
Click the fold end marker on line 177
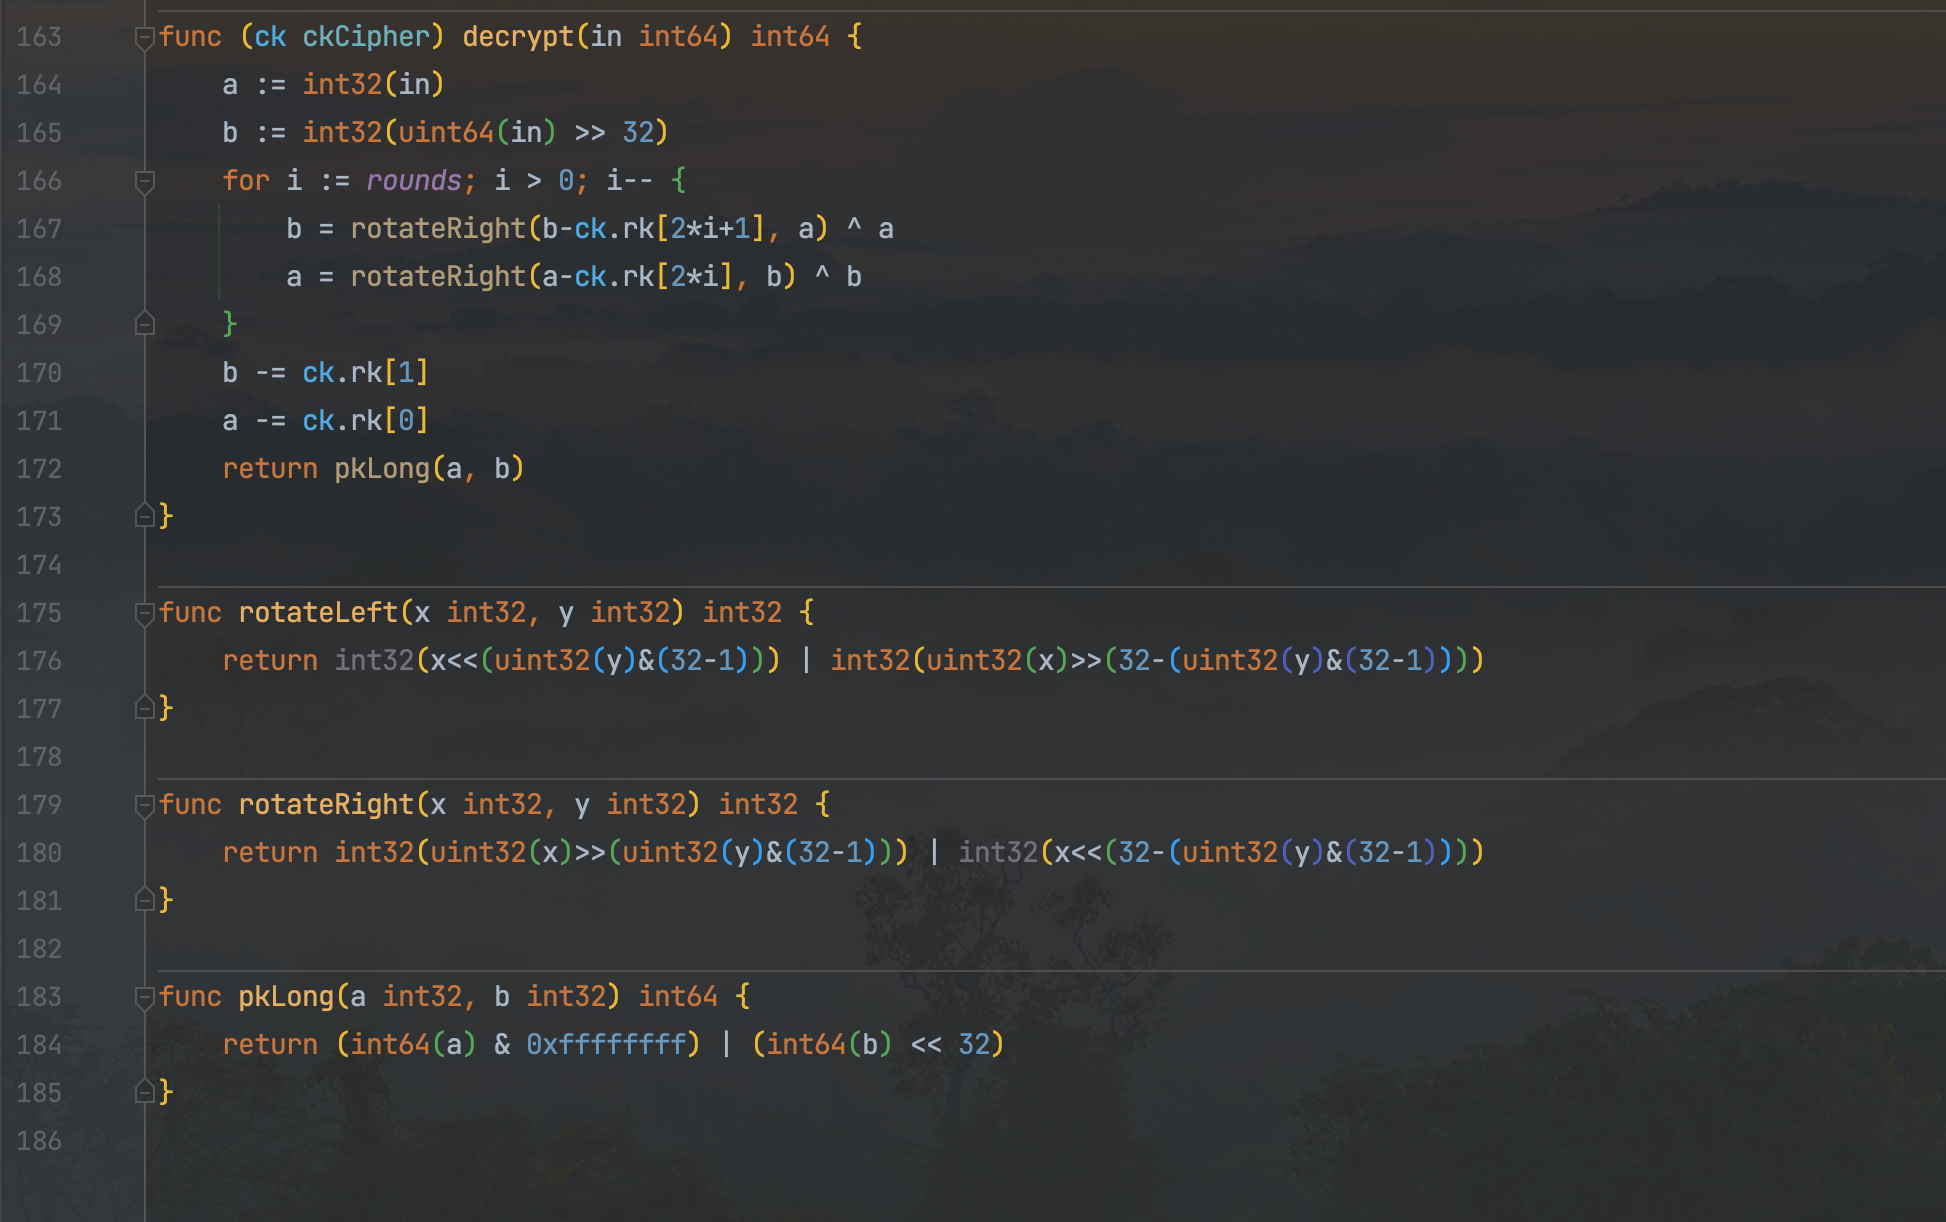144,708
